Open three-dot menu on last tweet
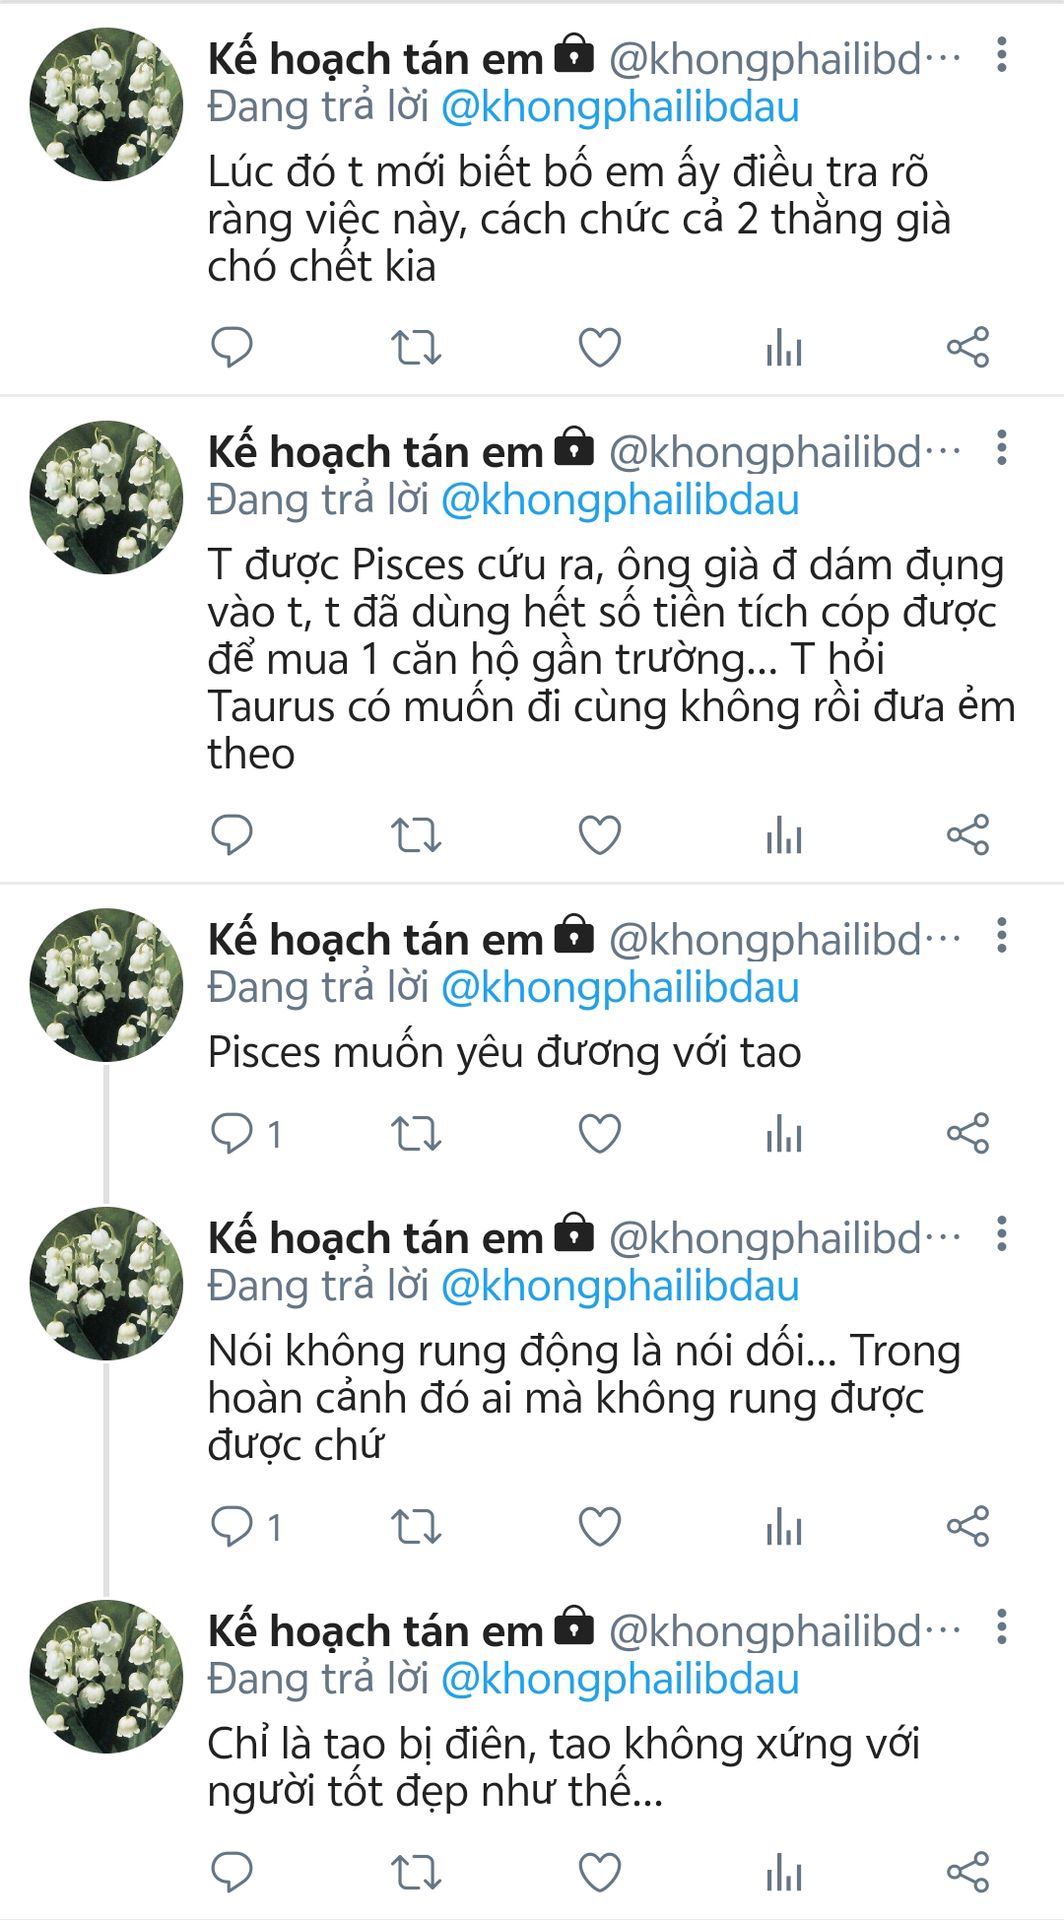The image size is (1064, 1920). point(1001,1627)
